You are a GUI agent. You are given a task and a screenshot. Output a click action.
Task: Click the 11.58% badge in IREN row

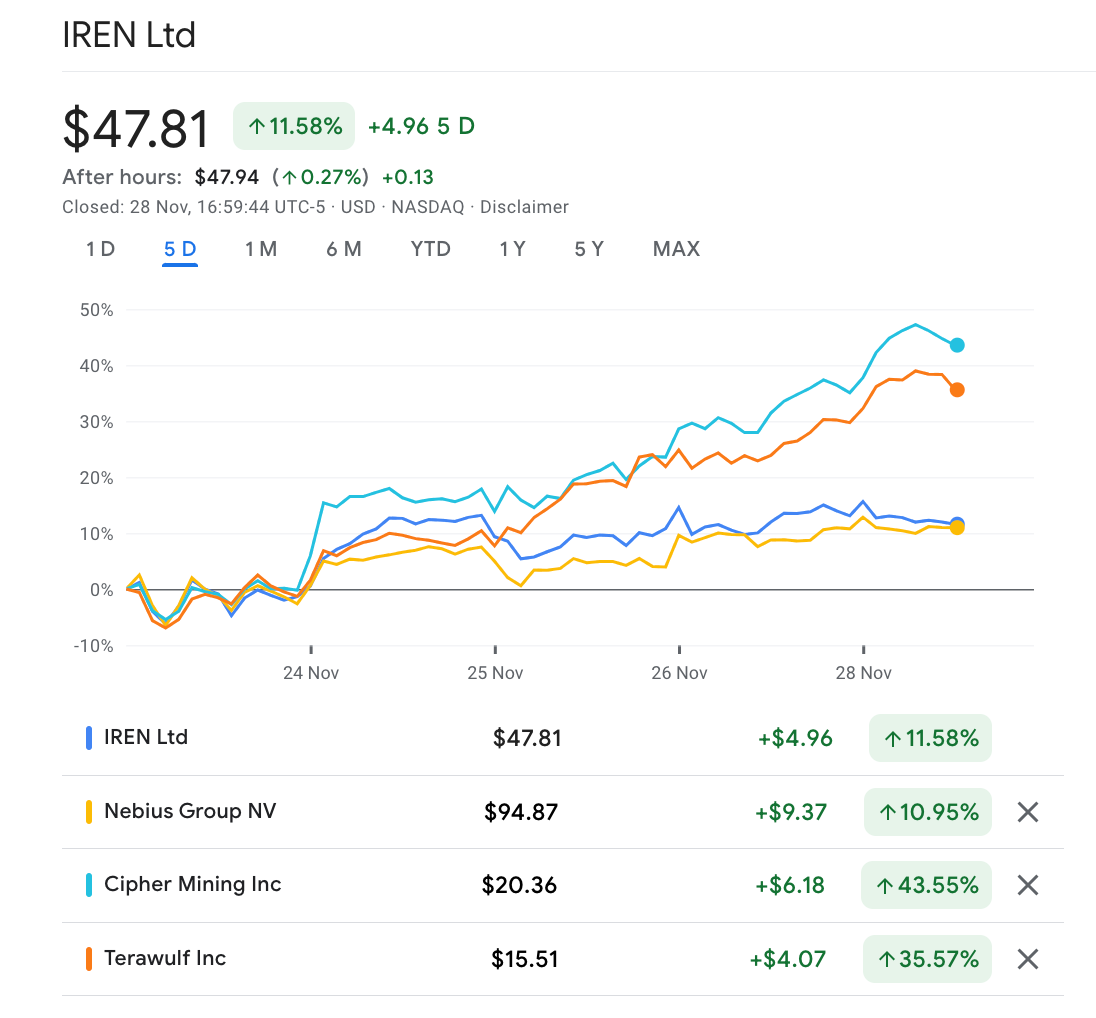930,738
